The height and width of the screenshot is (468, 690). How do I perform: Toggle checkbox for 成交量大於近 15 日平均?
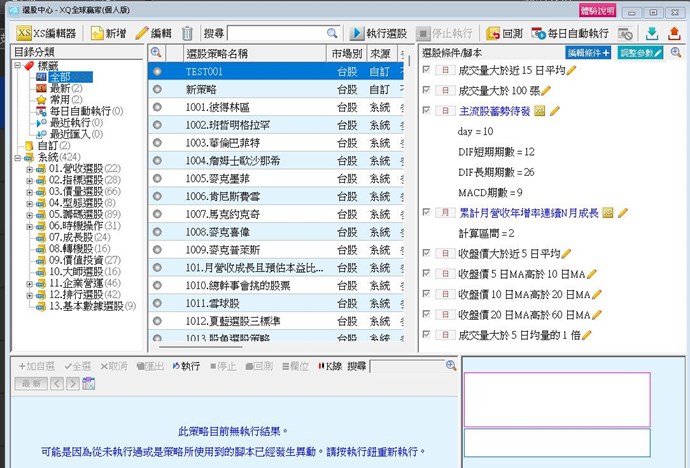point(427,71)
